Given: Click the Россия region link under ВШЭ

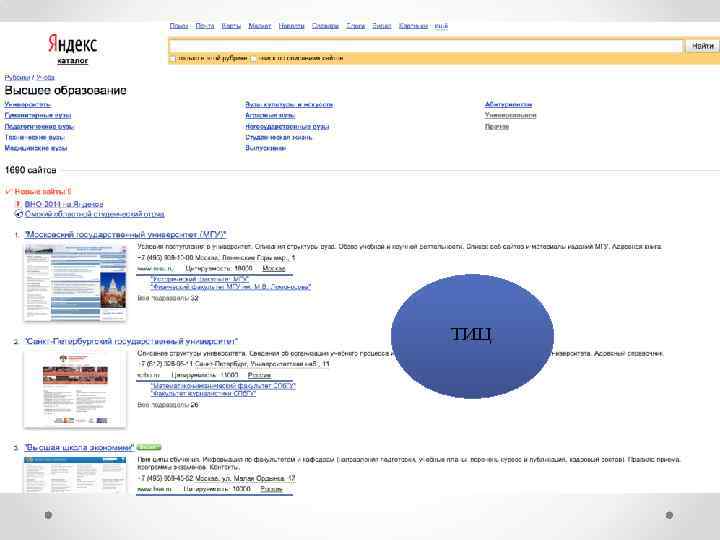Looking at the screenshot, I should [272, 489].
